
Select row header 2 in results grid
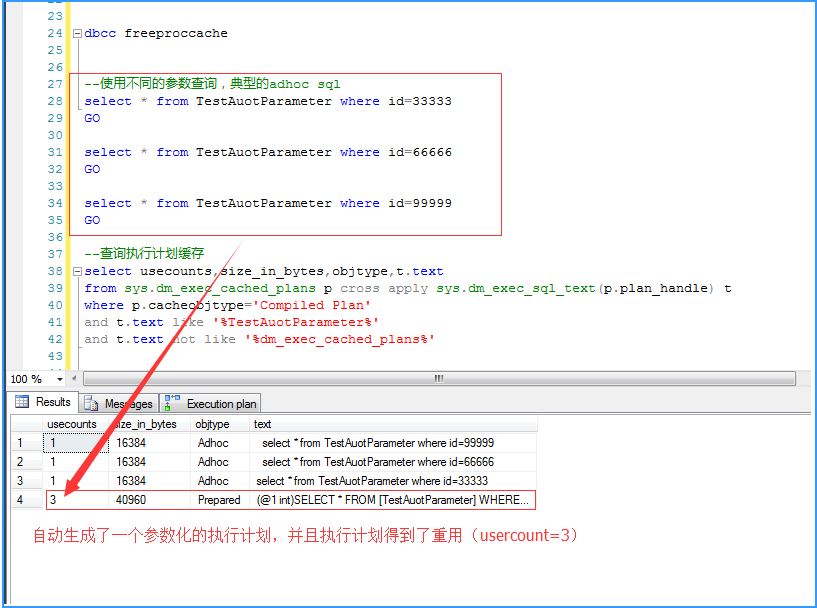tap(27, 462)
